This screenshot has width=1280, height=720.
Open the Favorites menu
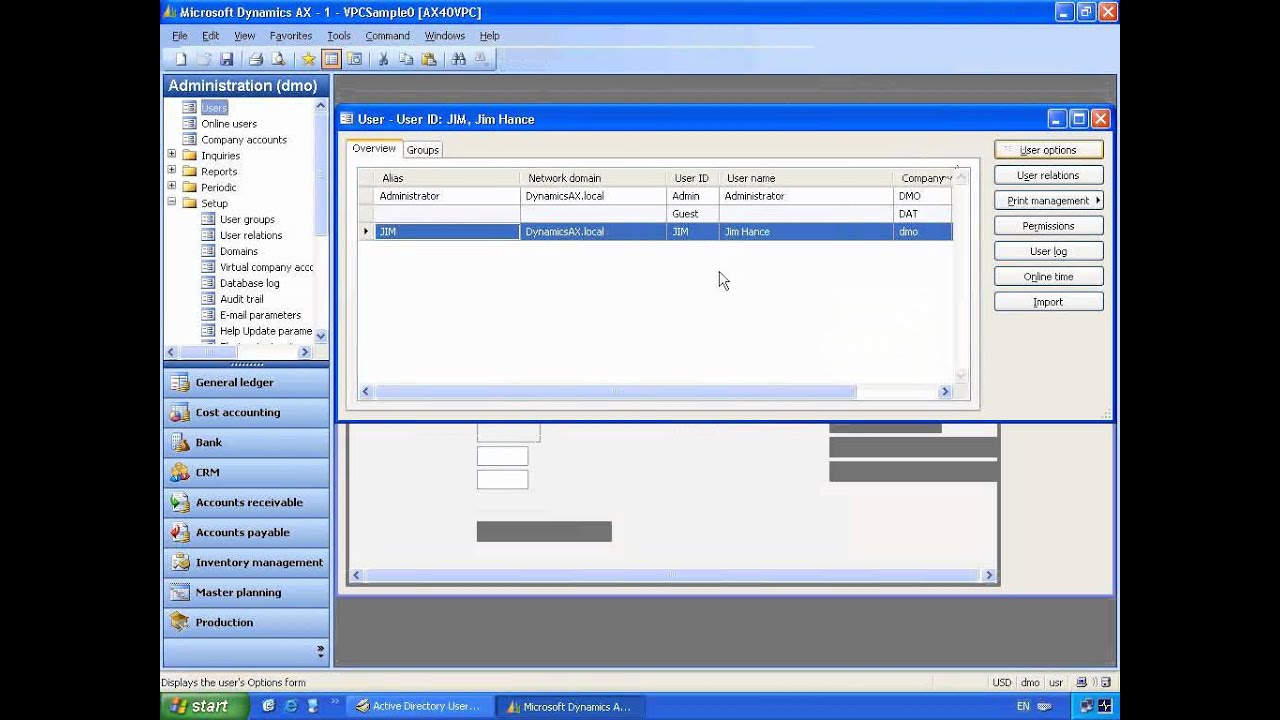tap(290, 35)
